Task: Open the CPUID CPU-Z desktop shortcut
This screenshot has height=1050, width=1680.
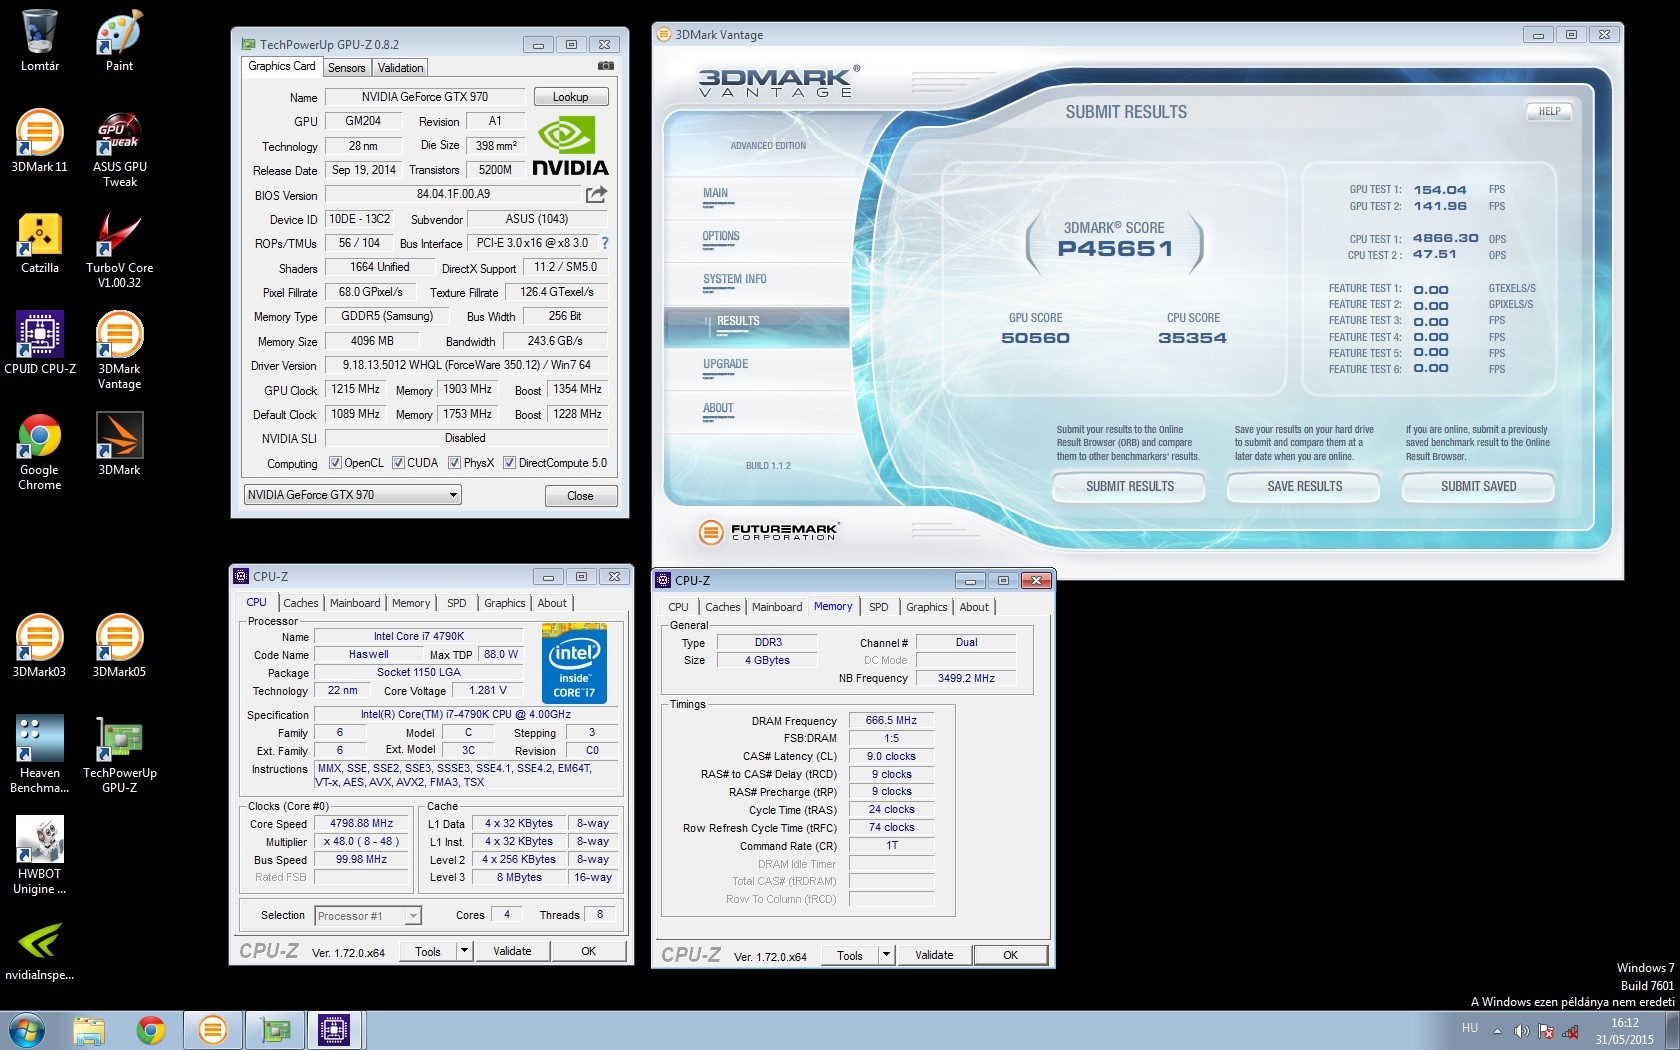Action: coord(40,343)
